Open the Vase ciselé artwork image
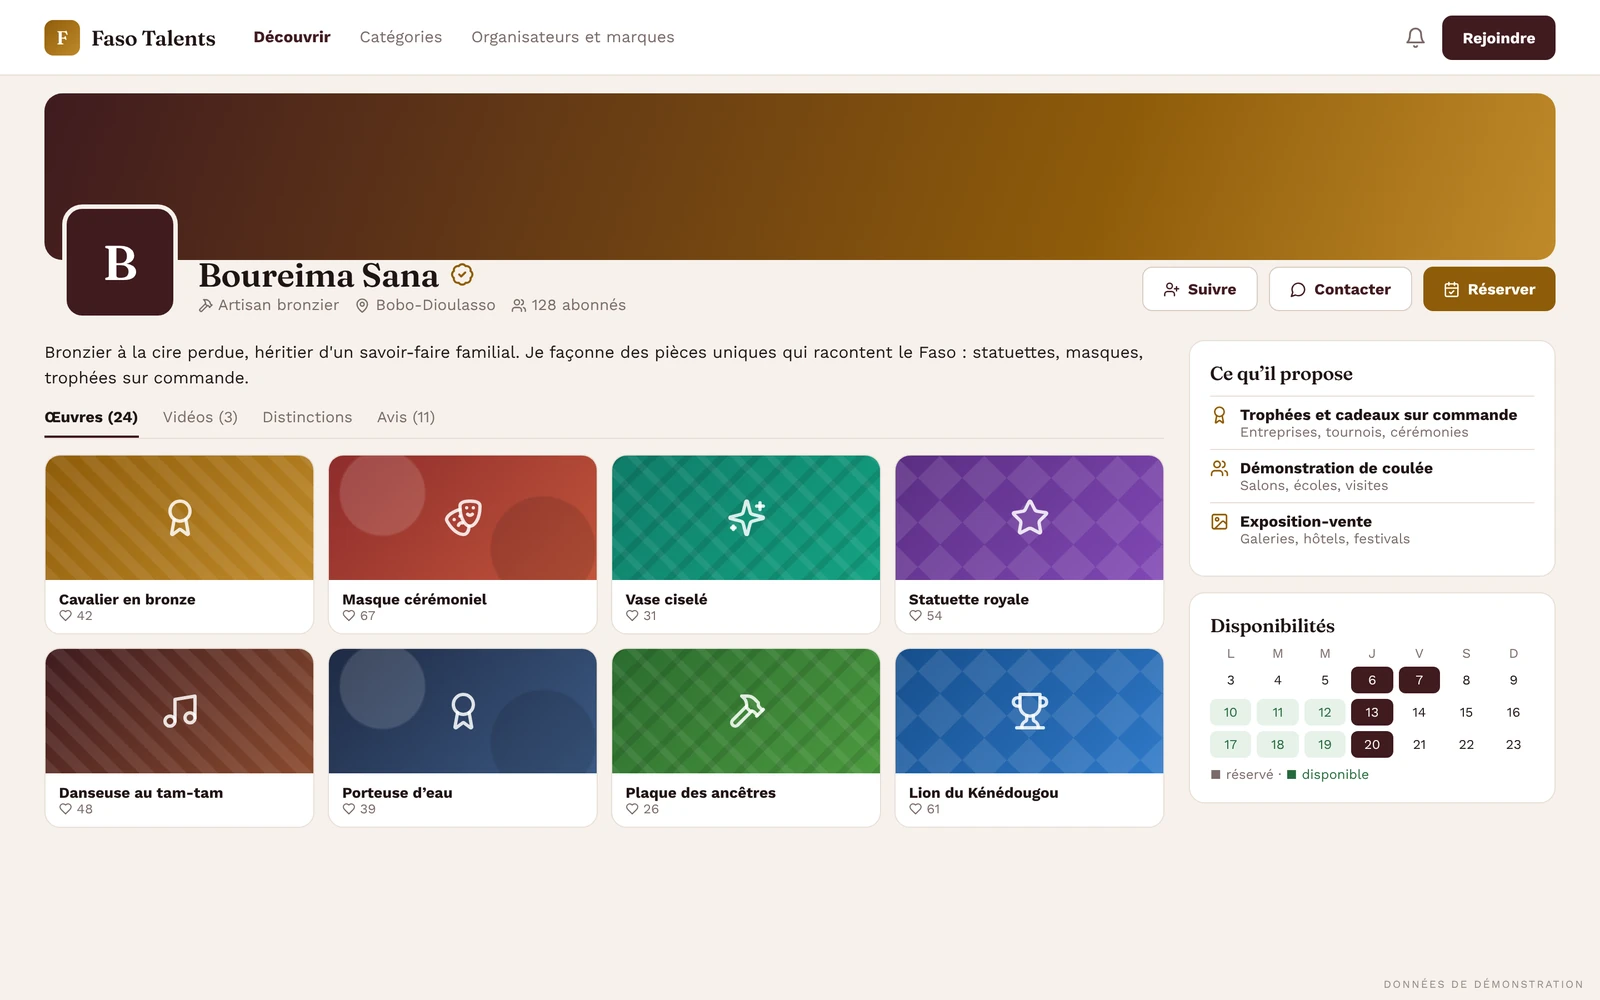This screenshot has width=1600, height=1000. [x=746, y=518]
